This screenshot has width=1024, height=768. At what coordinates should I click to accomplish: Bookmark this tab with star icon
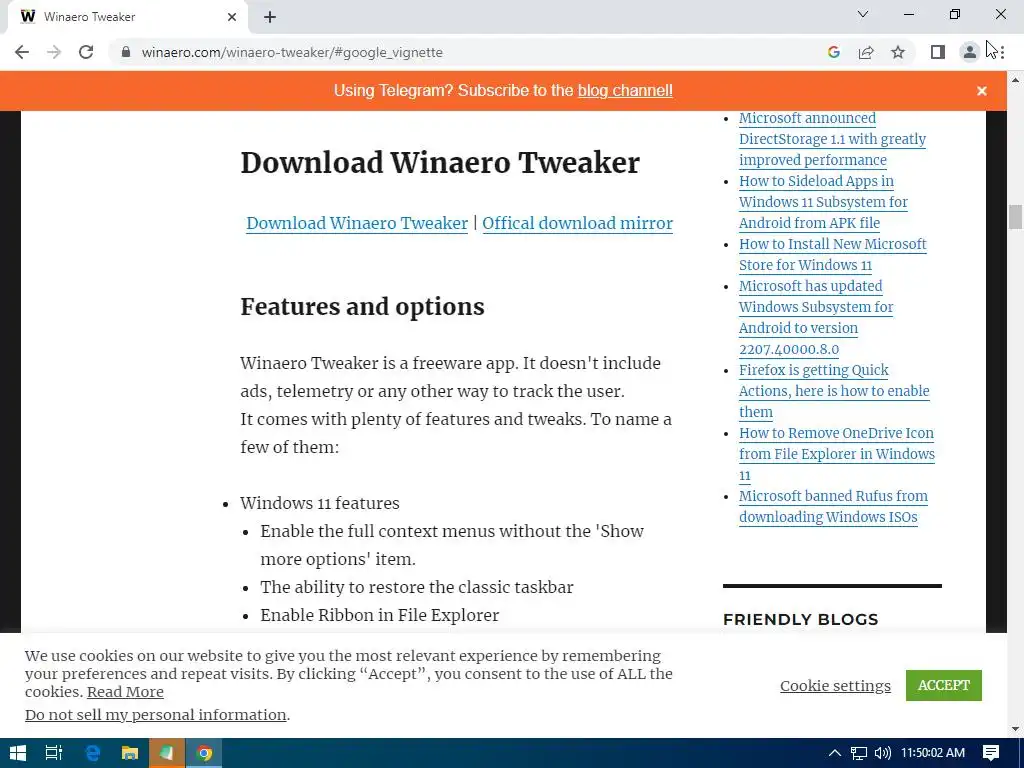pos(898,52)
